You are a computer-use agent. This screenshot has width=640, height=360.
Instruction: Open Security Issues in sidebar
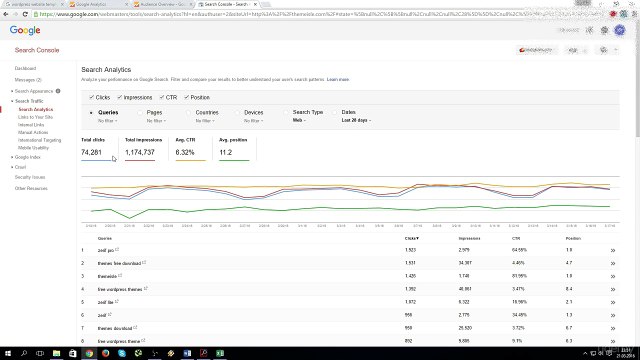[30, 177]
